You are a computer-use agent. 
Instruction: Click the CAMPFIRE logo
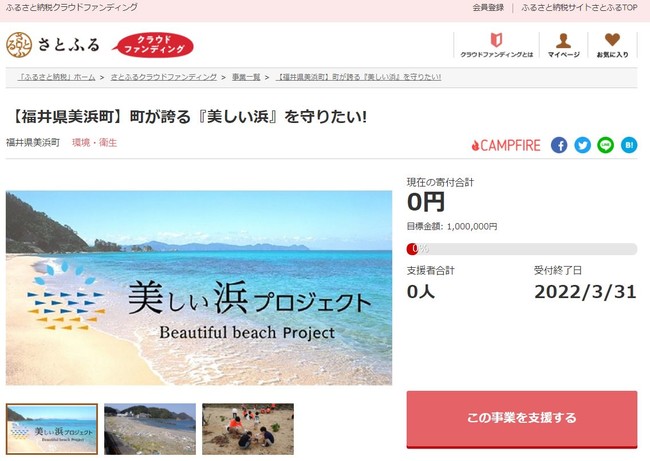(x=506, y=146)
